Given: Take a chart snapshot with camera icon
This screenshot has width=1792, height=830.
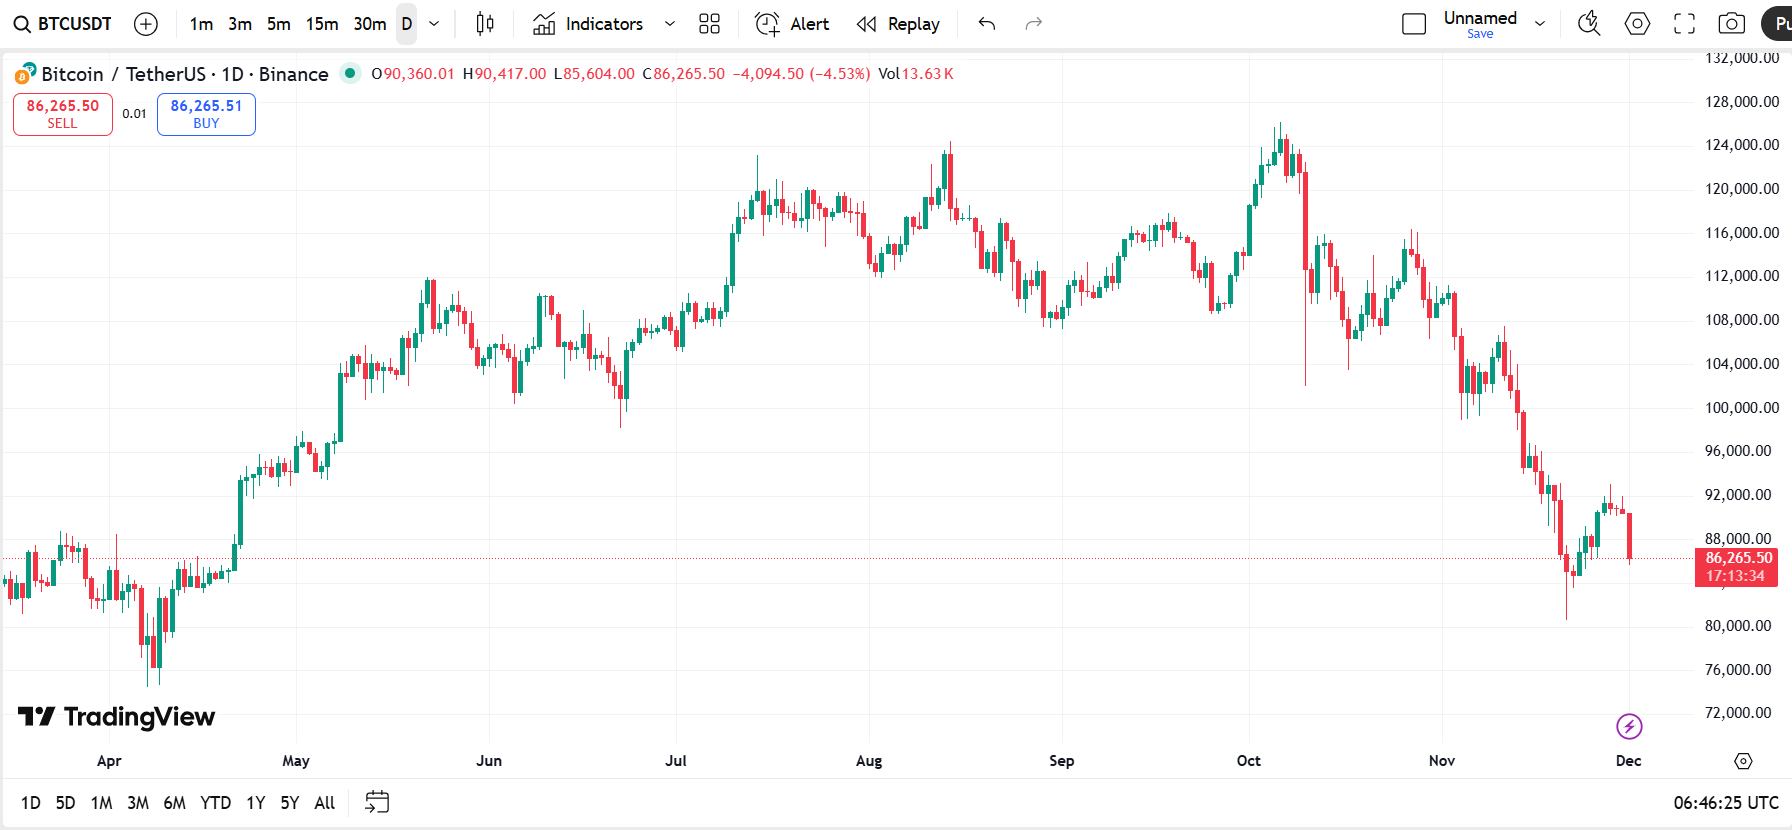Looking at the screenshot, I should point(1732,24).
